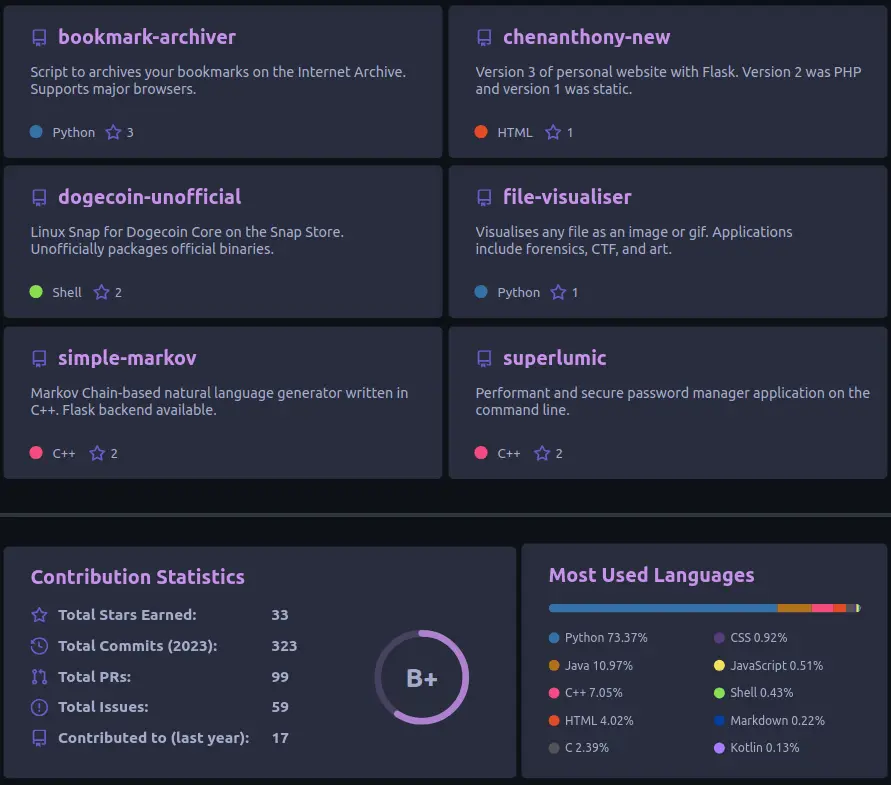Click the Python segment of language bar
891x785 pixels.
click(662, 608)
